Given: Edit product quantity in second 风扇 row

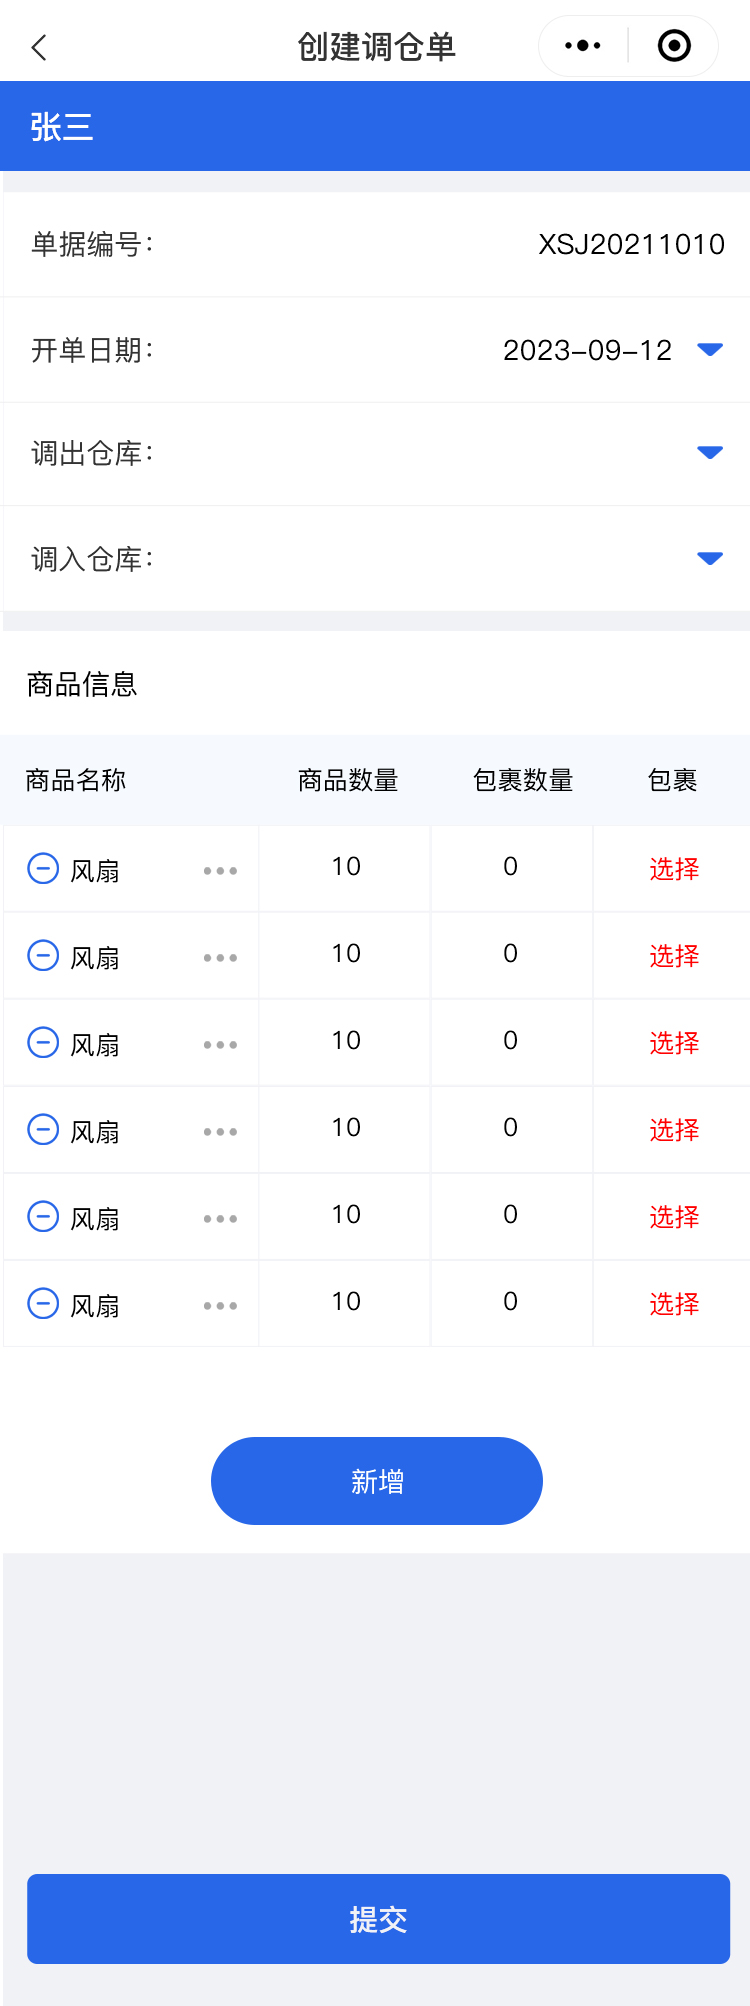Looking at the screenshot, I should (346, 954).
